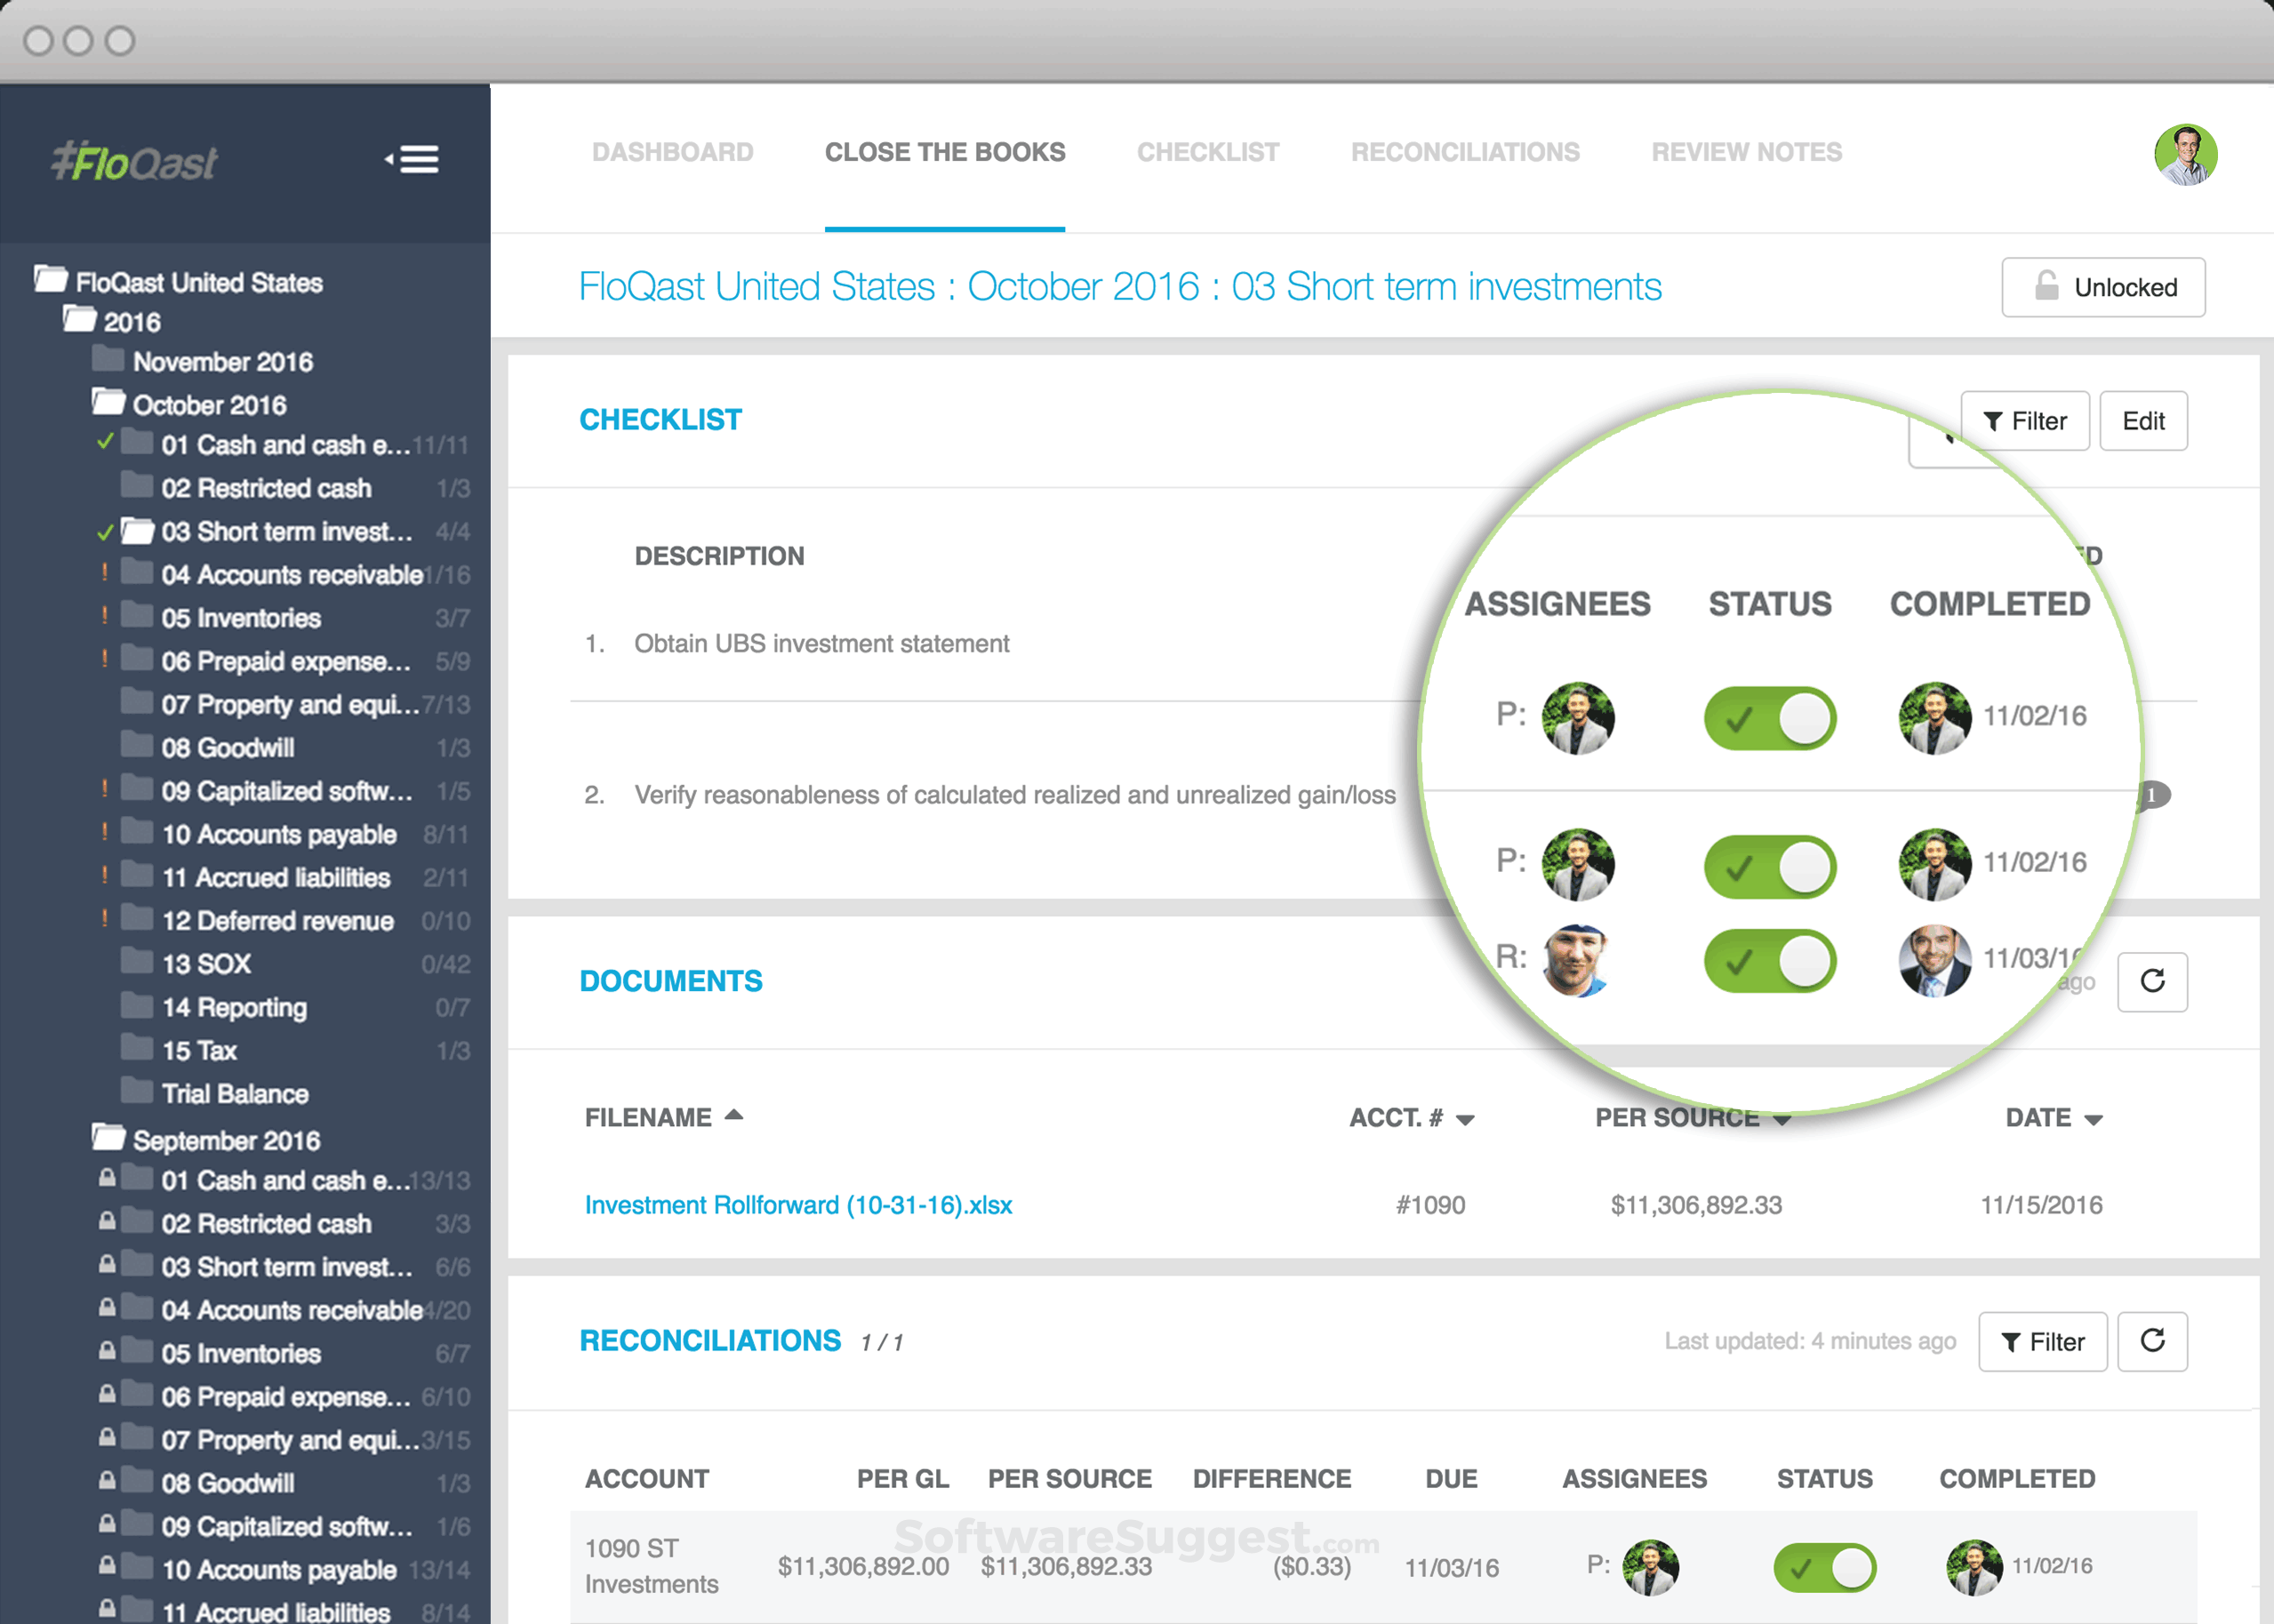Open the Investment Rollforward (10-31-16).xlsx link

(798, 1205)
